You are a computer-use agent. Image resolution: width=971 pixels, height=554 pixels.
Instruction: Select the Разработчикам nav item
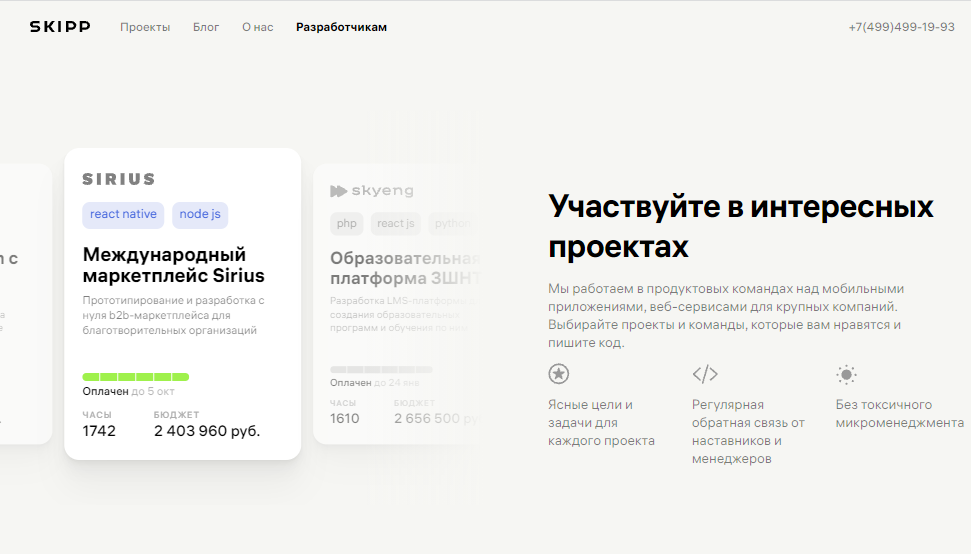point(341,27)
